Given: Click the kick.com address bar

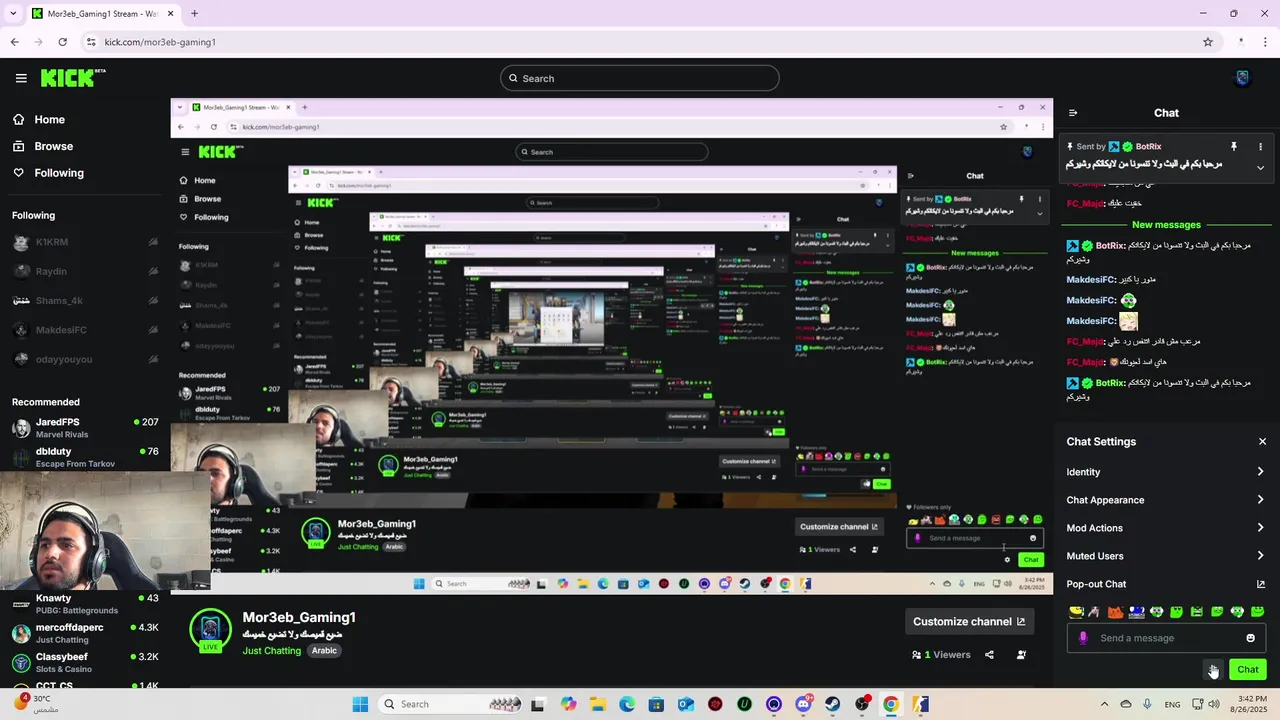Looking at the screenshot, I should (x=640, y=42).
